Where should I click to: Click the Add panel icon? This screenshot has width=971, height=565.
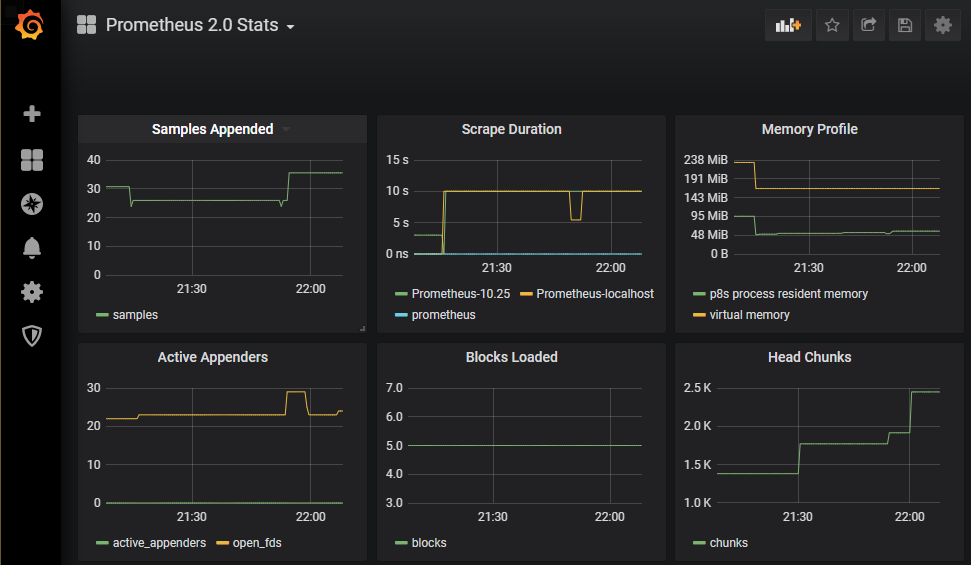click(x=788, y=25)
